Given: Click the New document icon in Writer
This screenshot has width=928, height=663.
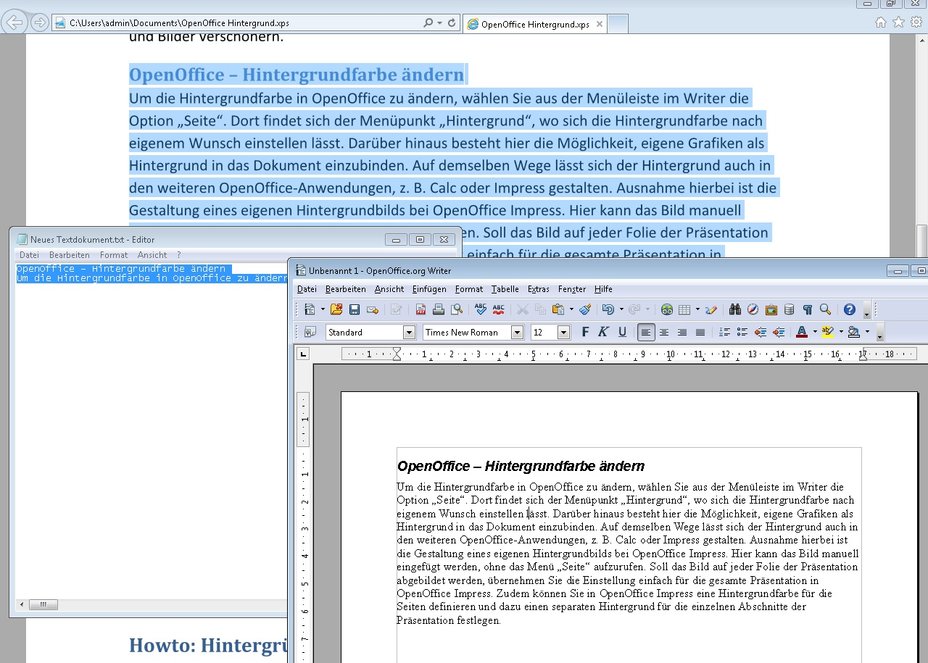Looking at the screenshot, I should (310, 309).
